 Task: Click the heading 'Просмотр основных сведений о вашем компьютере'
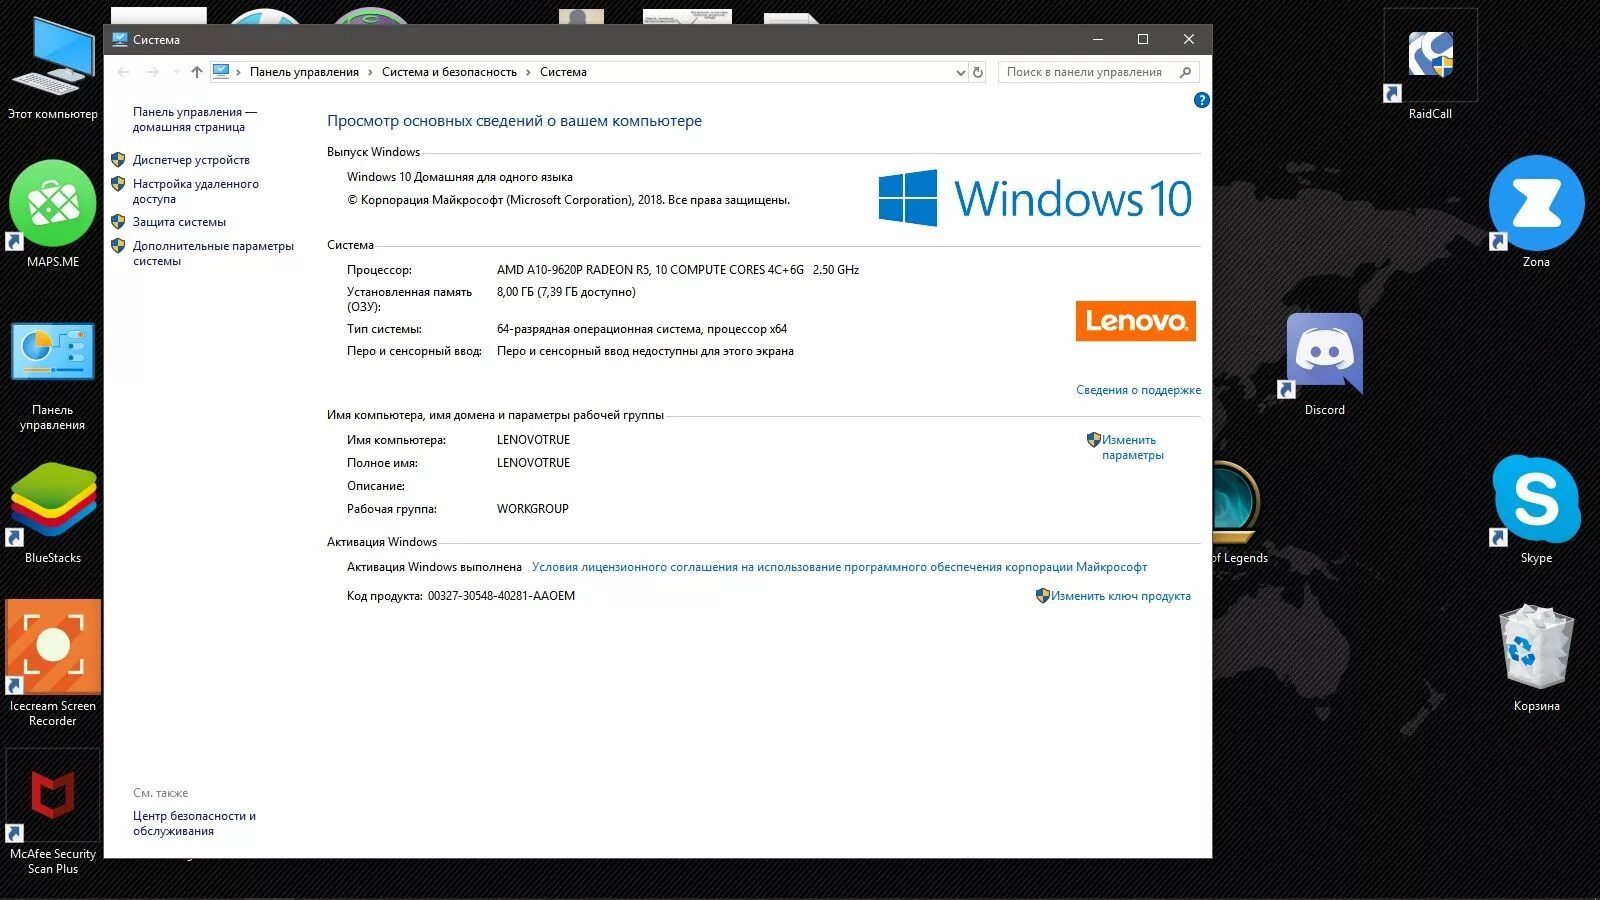coord(514,121)
